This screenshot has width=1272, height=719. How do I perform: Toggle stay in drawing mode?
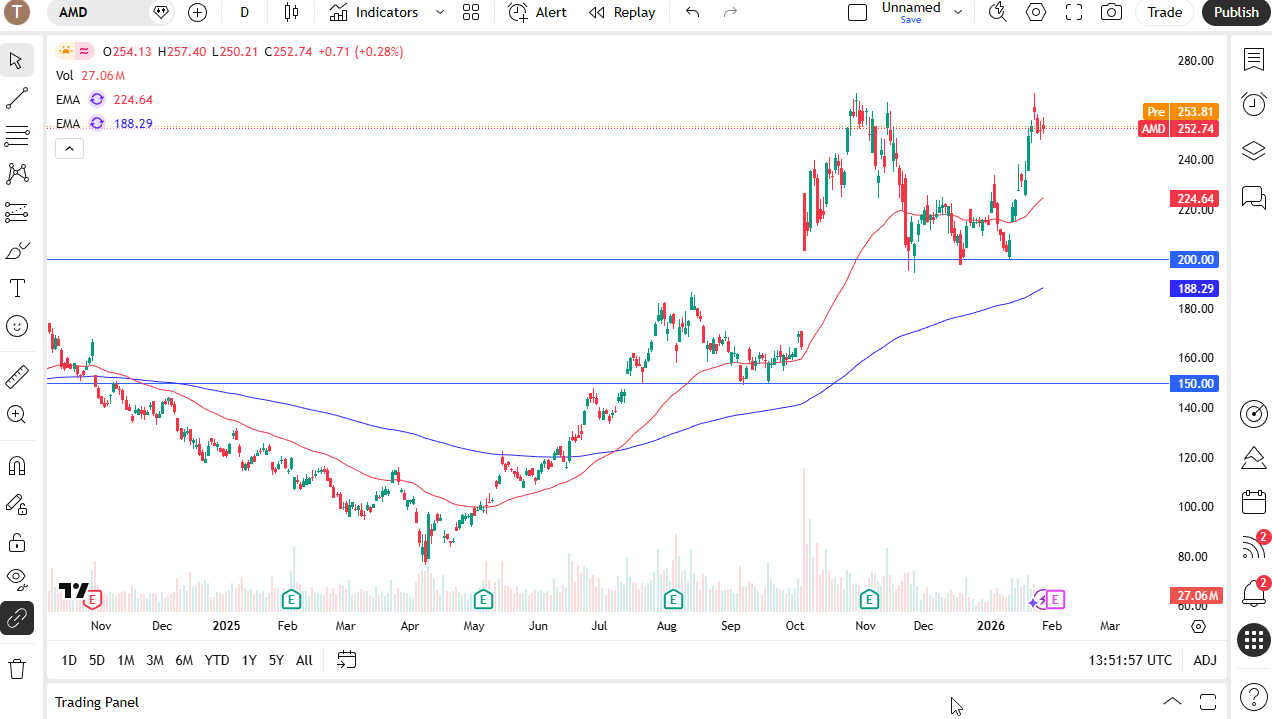tap(17, 504)
